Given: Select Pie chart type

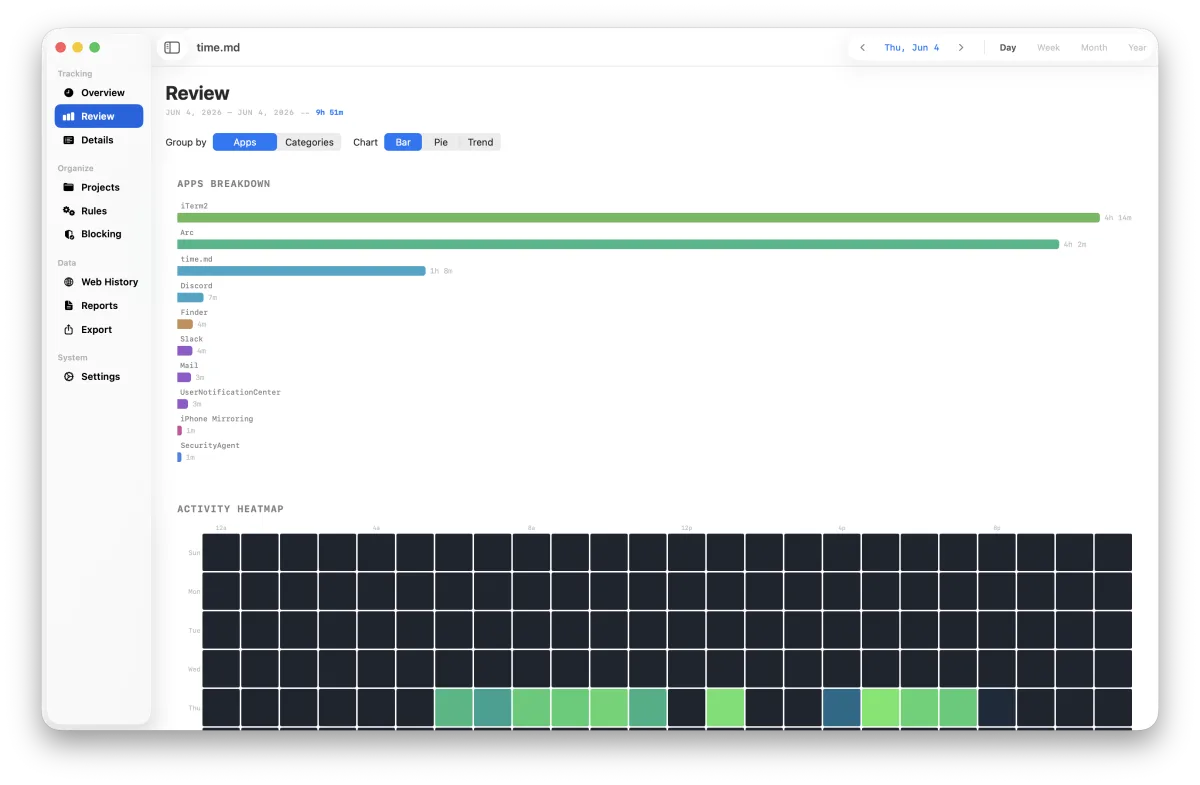Looking at the screenshot, I should pos(441,142).
